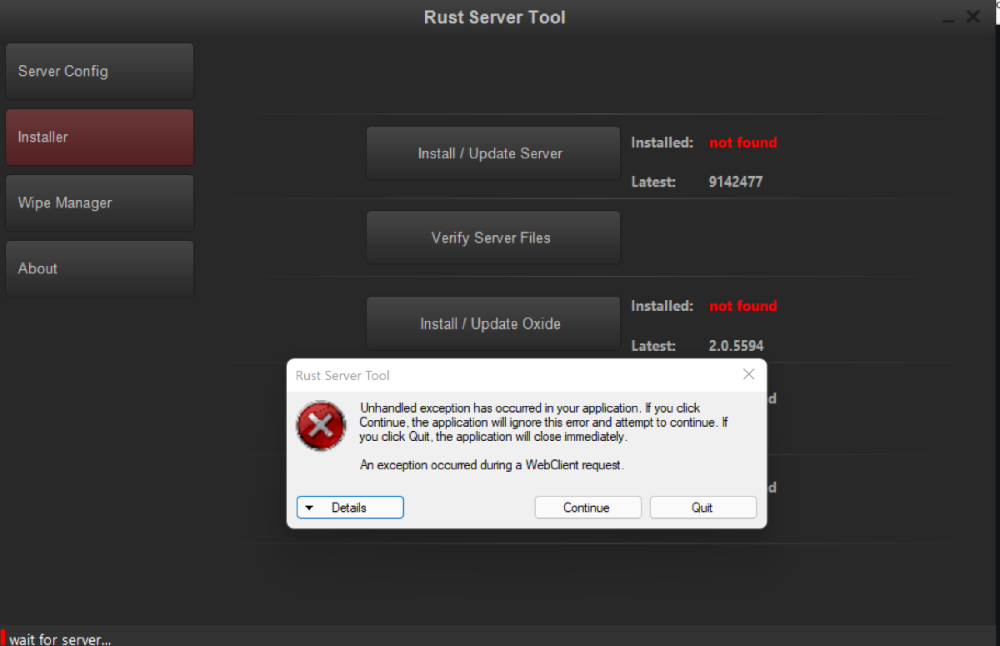Click the Oxide latest version 2.0.5594
Image resolution: width=1000 pixels, height=646 pixels.
tap(736, 346)
